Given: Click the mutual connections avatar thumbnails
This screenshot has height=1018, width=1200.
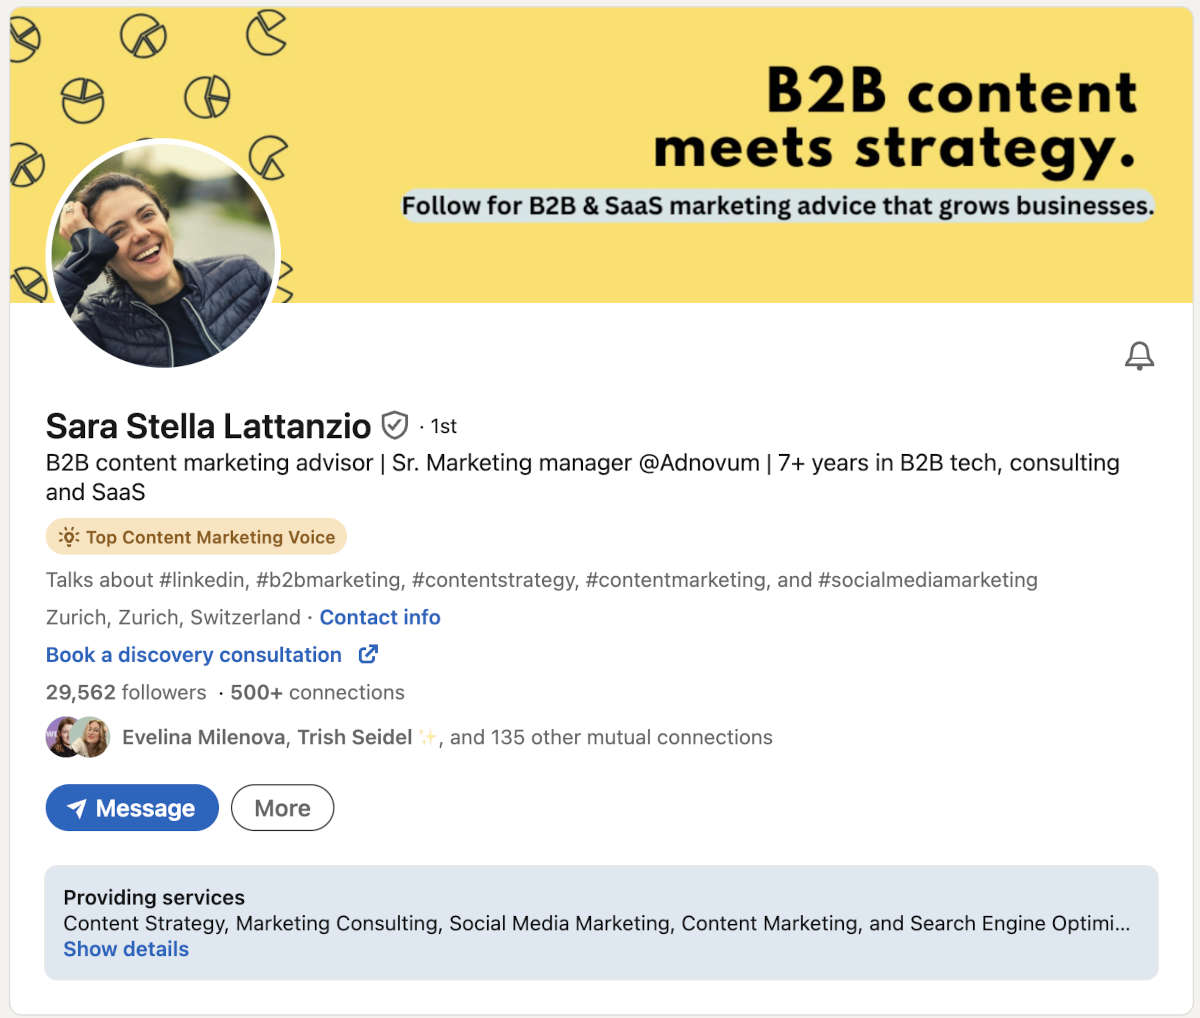Looking at the screenshot, I should pos(77,737).
